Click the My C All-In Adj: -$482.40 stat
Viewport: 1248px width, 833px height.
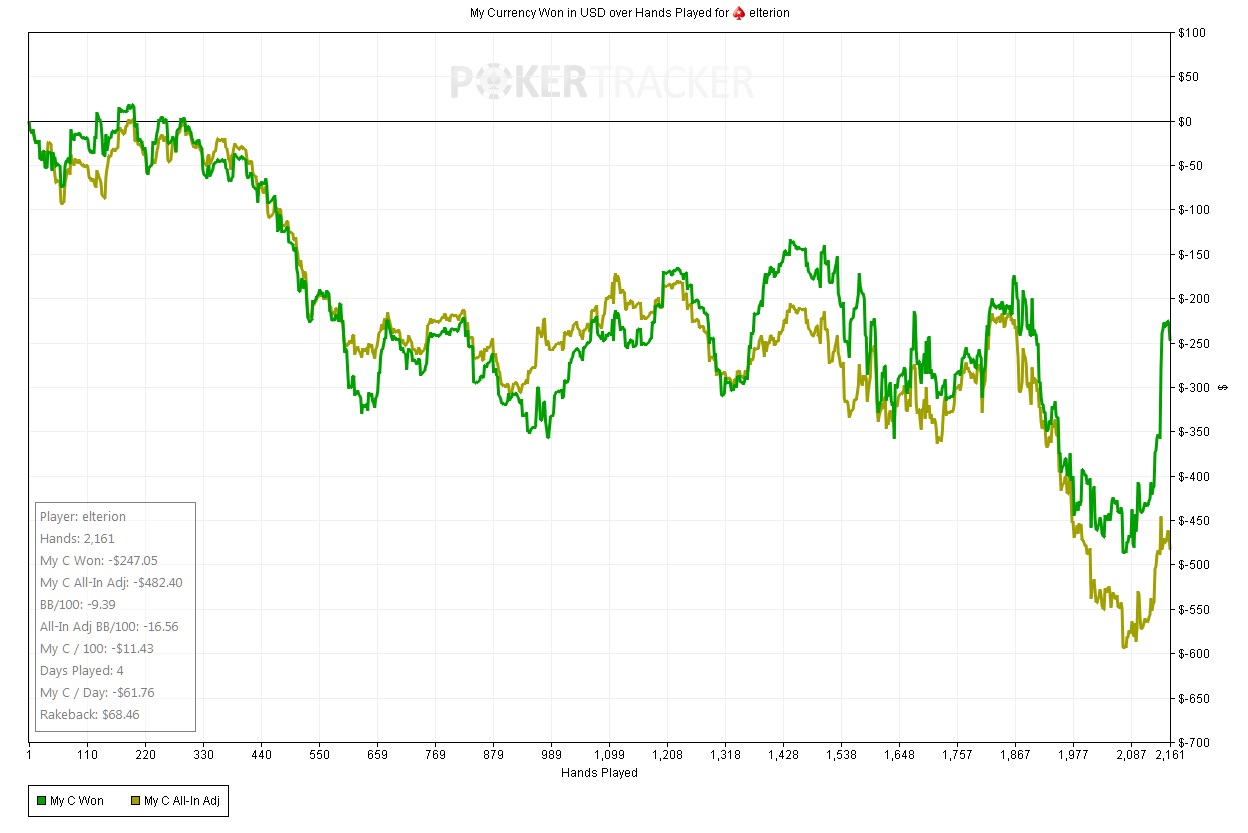coord(111,583)
